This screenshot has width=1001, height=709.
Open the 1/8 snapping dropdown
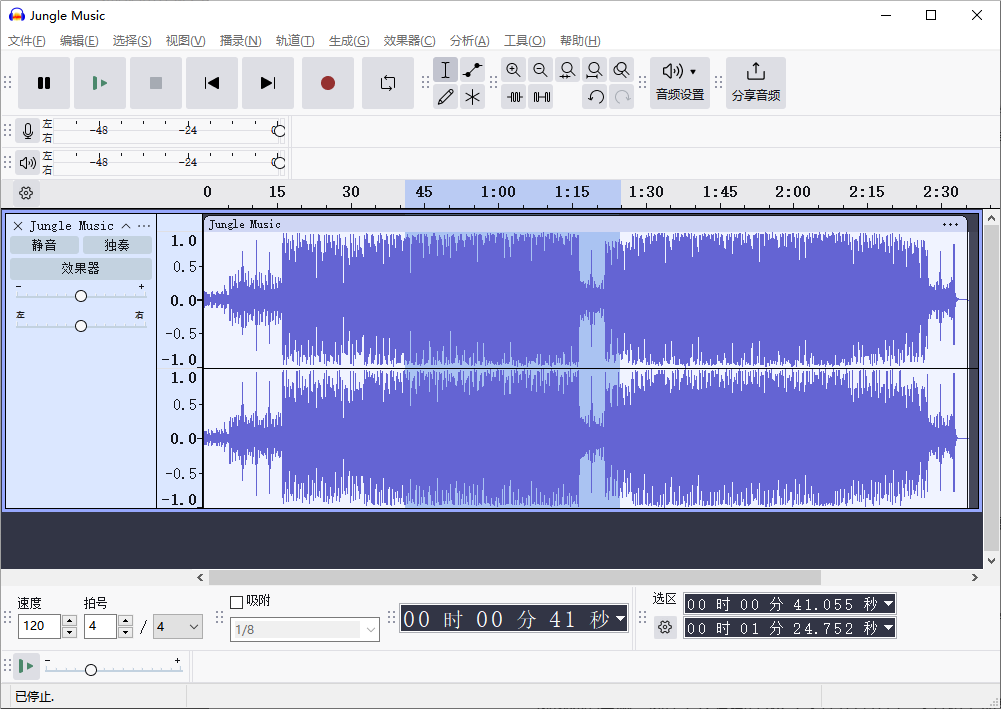pos(304,630)
